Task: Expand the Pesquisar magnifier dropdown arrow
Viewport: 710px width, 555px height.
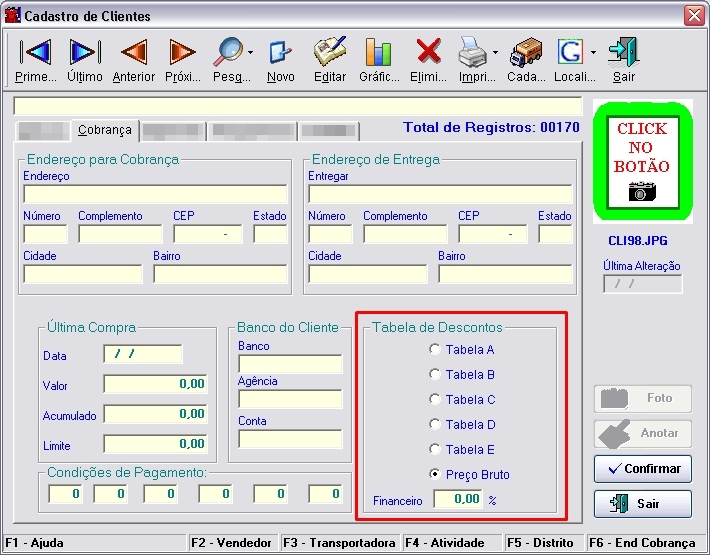Action: pyautogui.click(x=250, y=52)
